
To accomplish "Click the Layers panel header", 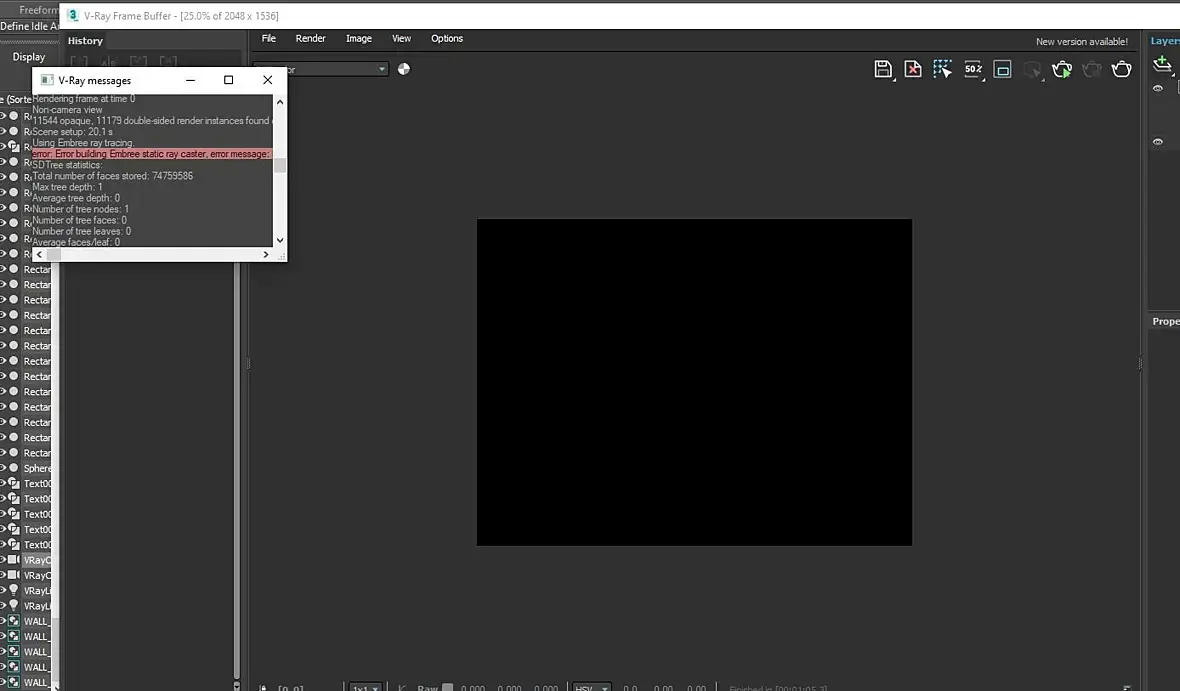I will pyautogui.click(x=1165, y=41).
